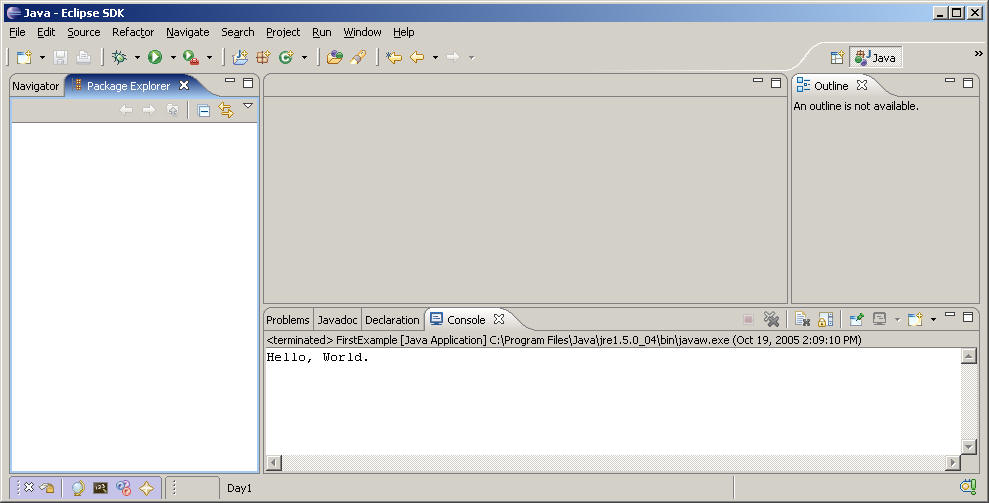Switch to the Declaration tab

click(392, 320)
